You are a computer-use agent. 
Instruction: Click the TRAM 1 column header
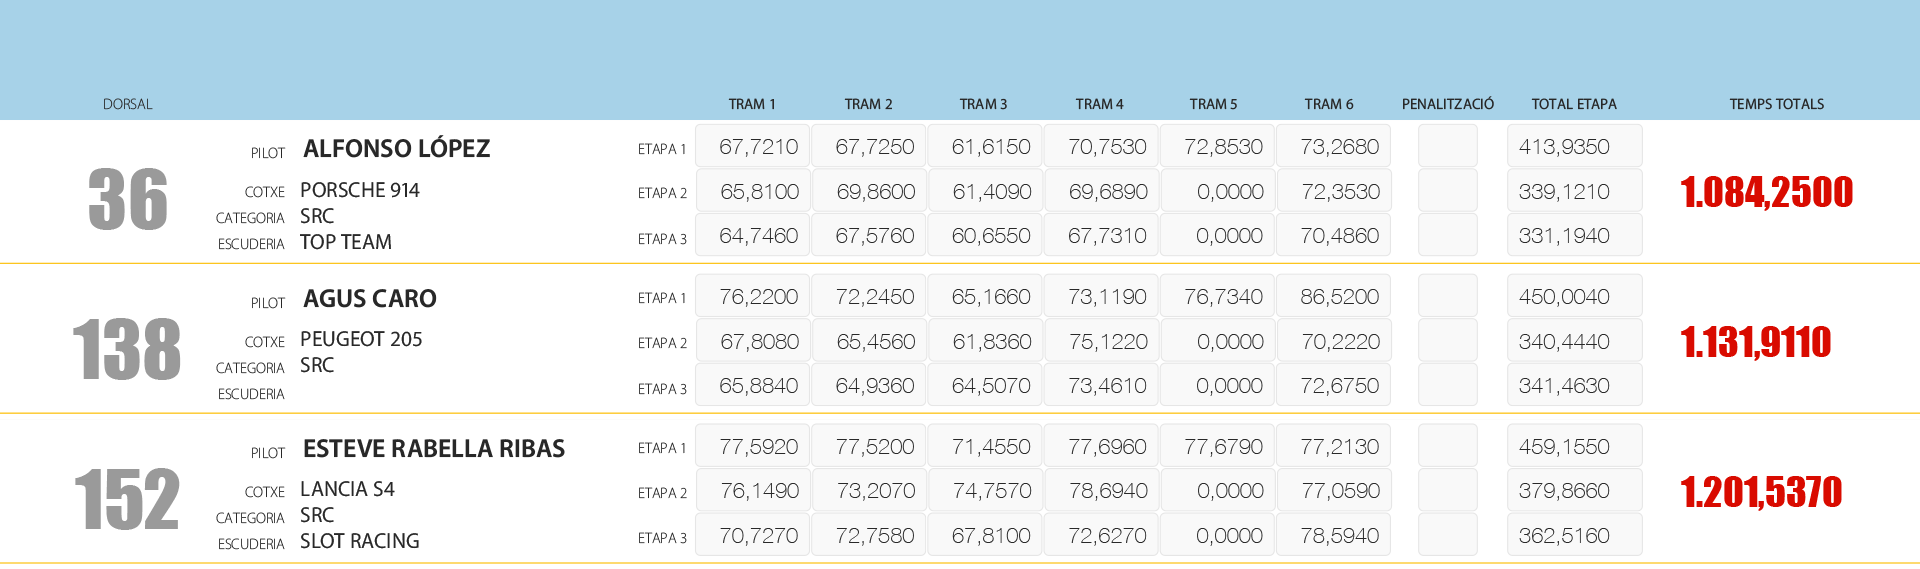(751, 104)
